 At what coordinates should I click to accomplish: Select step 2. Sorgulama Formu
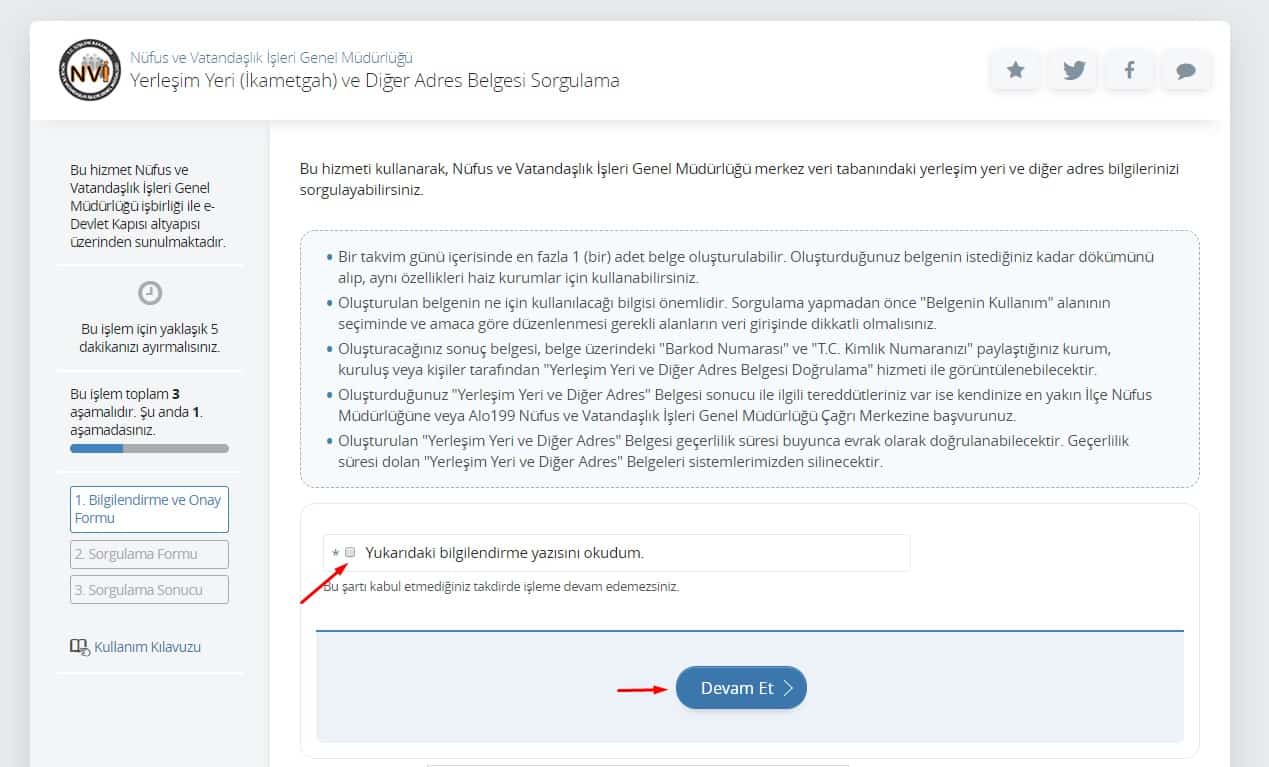[150, 554]
